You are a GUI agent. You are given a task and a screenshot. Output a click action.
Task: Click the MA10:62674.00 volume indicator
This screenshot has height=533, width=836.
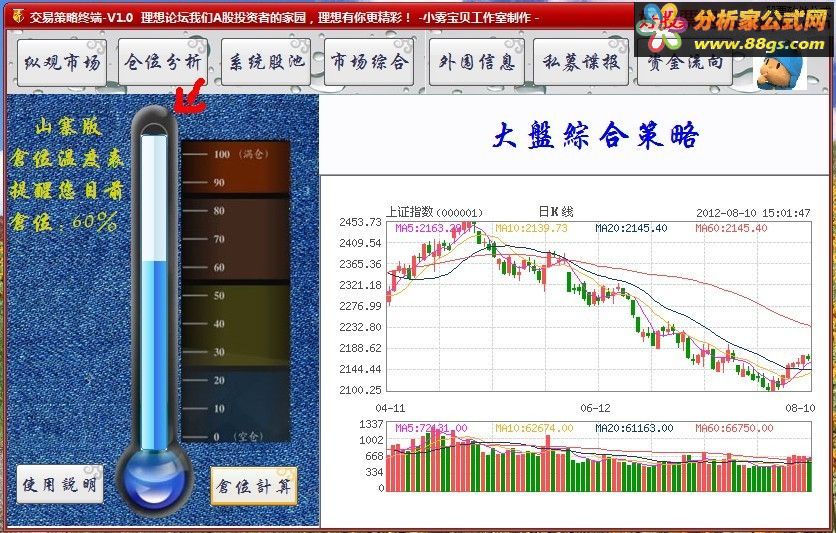click(534, 428)
